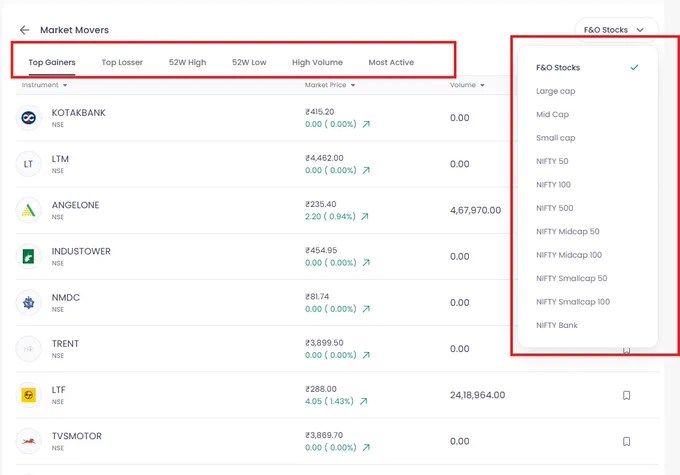Click the 2.20 (0.94%) change value
Screen dimensions: 680x475
pos(330,216)
